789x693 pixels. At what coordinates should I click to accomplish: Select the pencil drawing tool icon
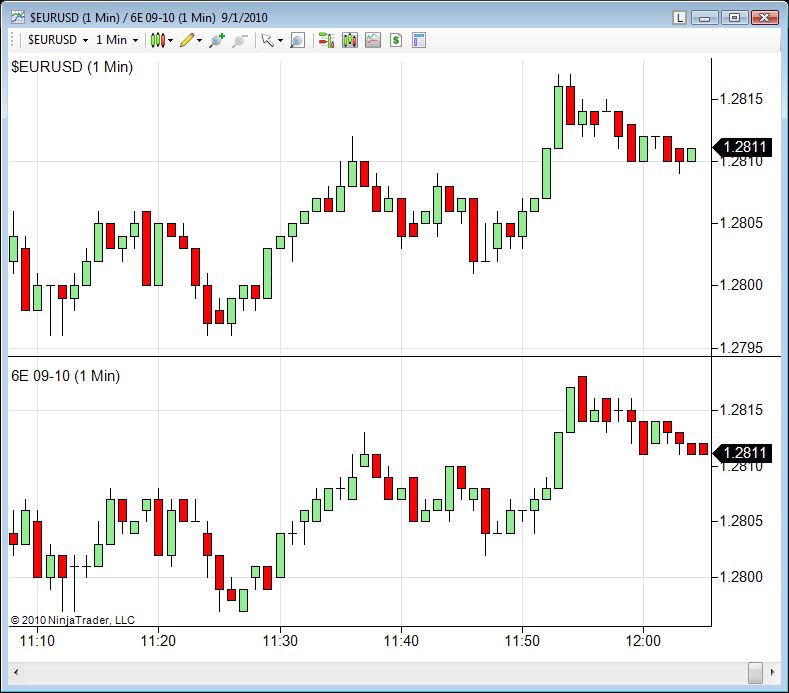pos(187,40)
